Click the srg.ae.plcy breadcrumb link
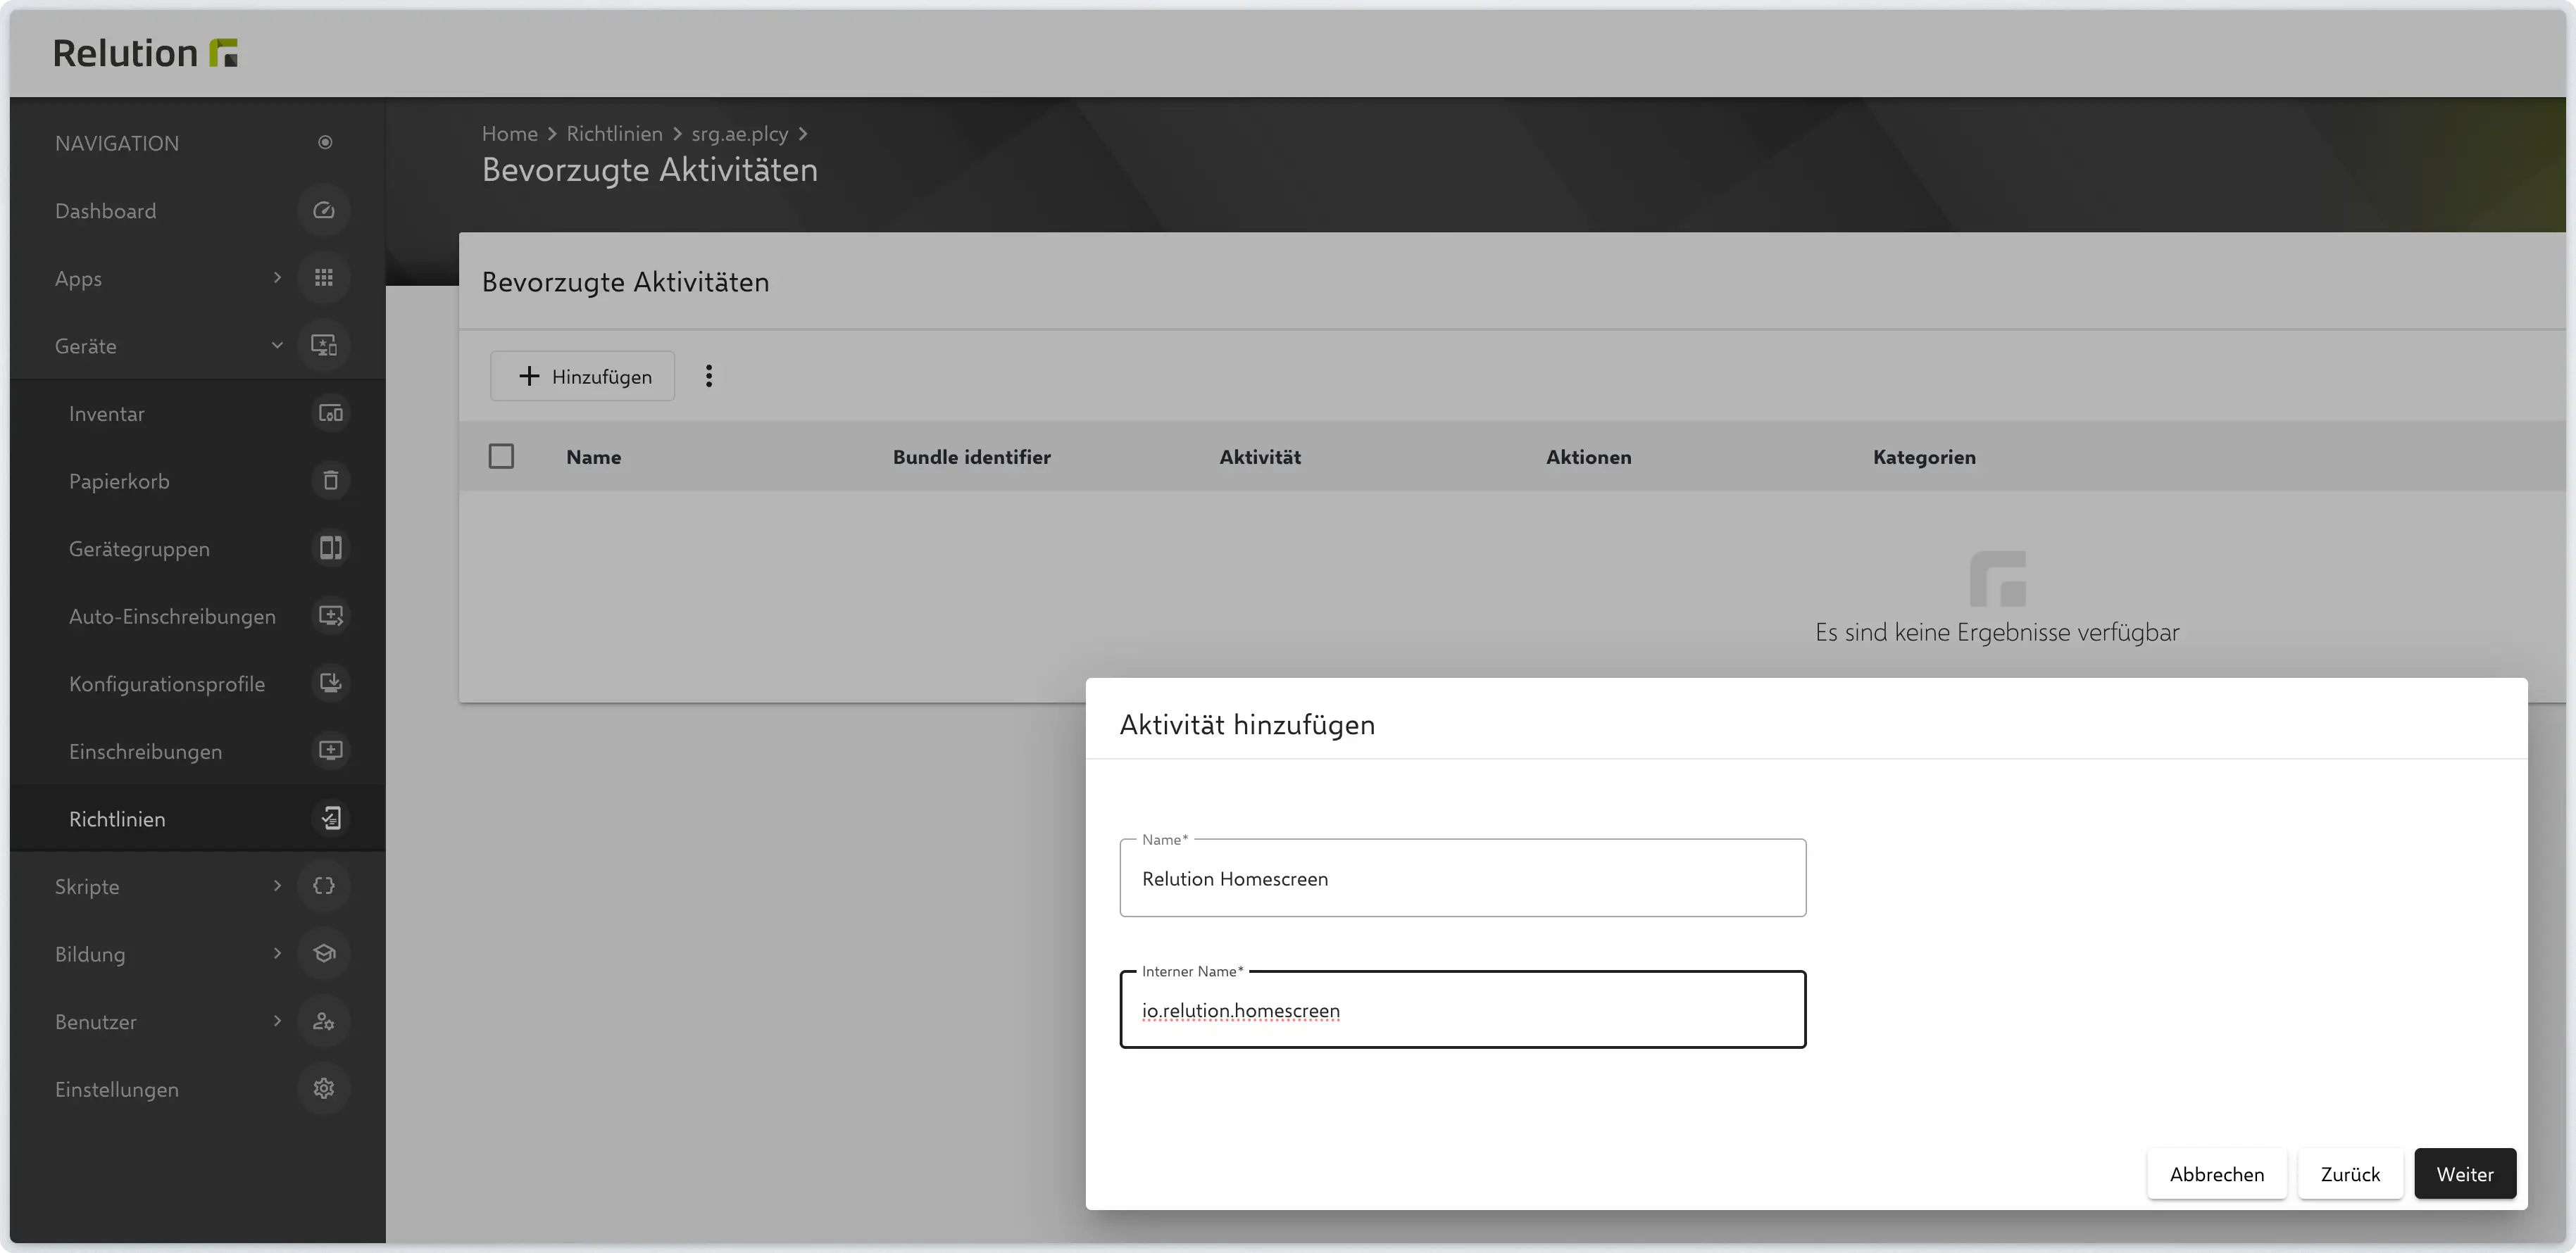2576x1253 pixels. [x=739, y=134]
